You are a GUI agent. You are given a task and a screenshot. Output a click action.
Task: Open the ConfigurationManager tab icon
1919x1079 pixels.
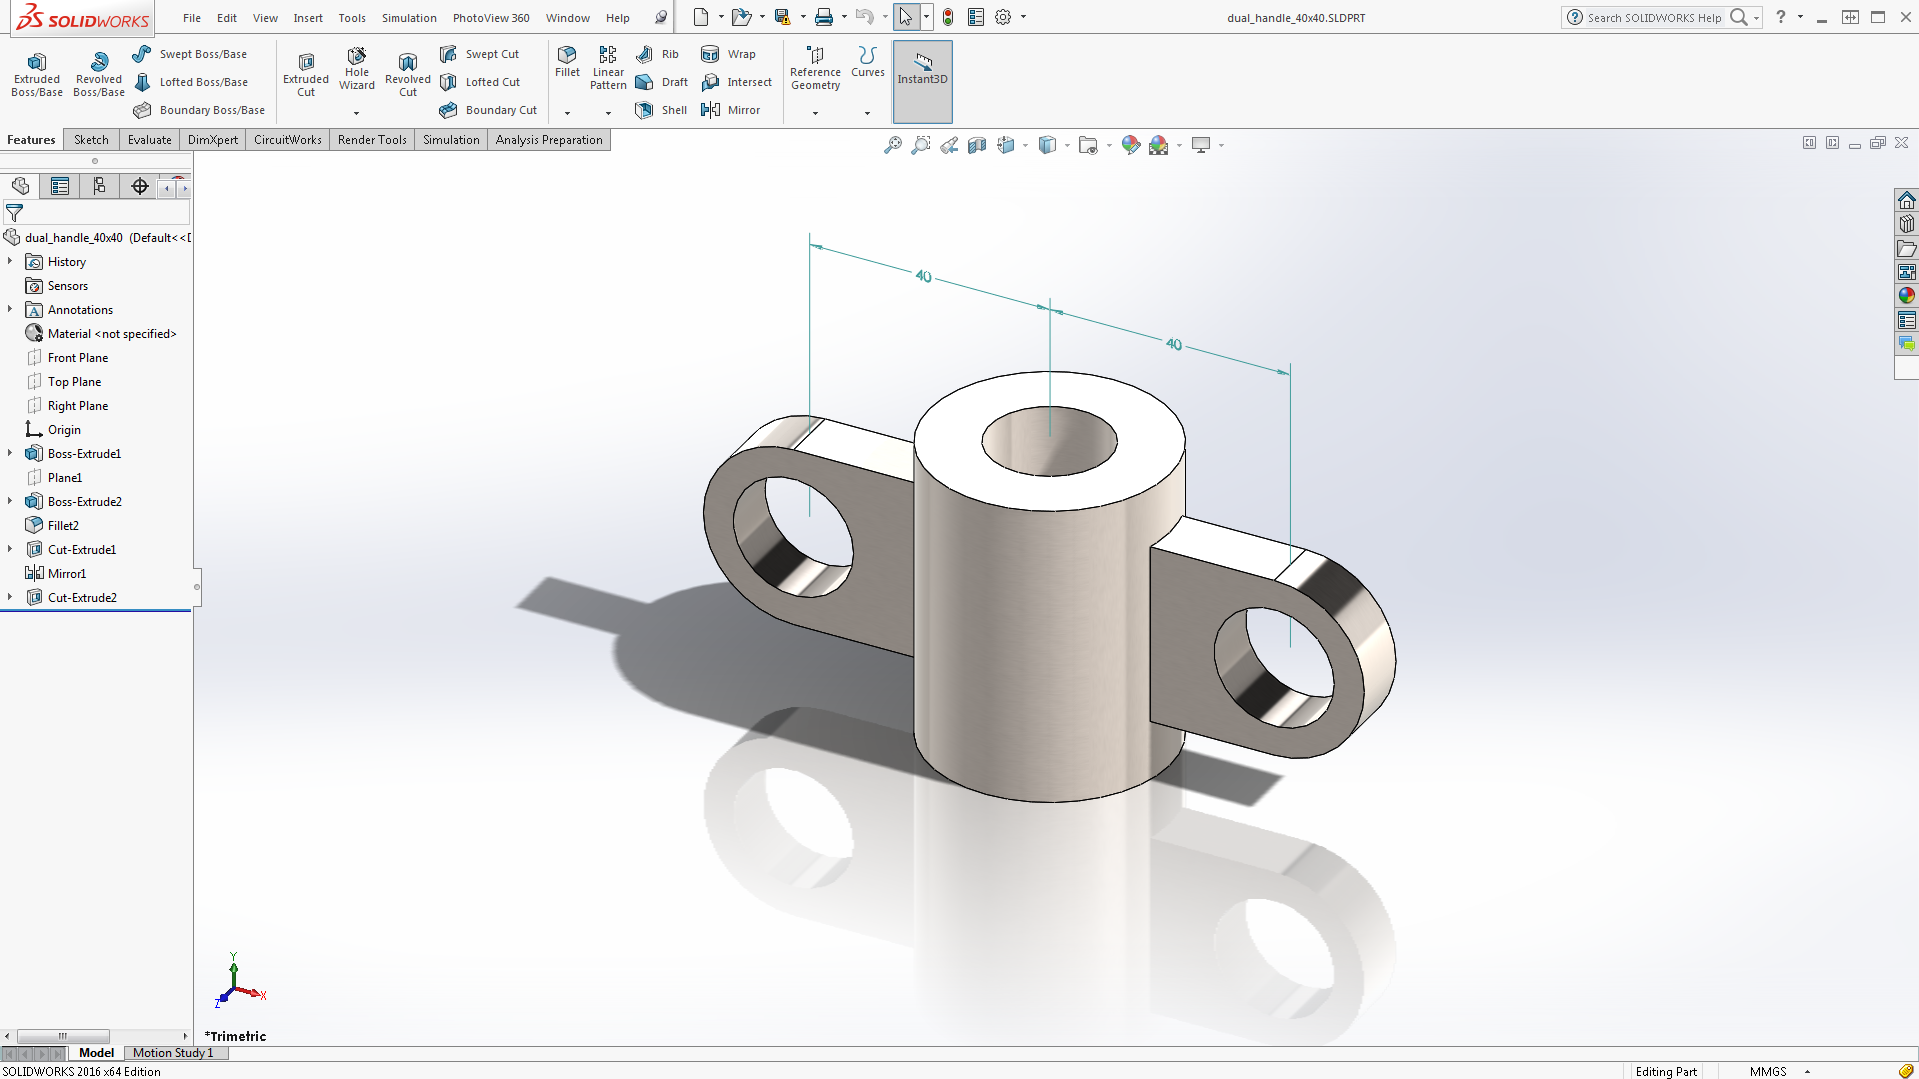[99, 186]
